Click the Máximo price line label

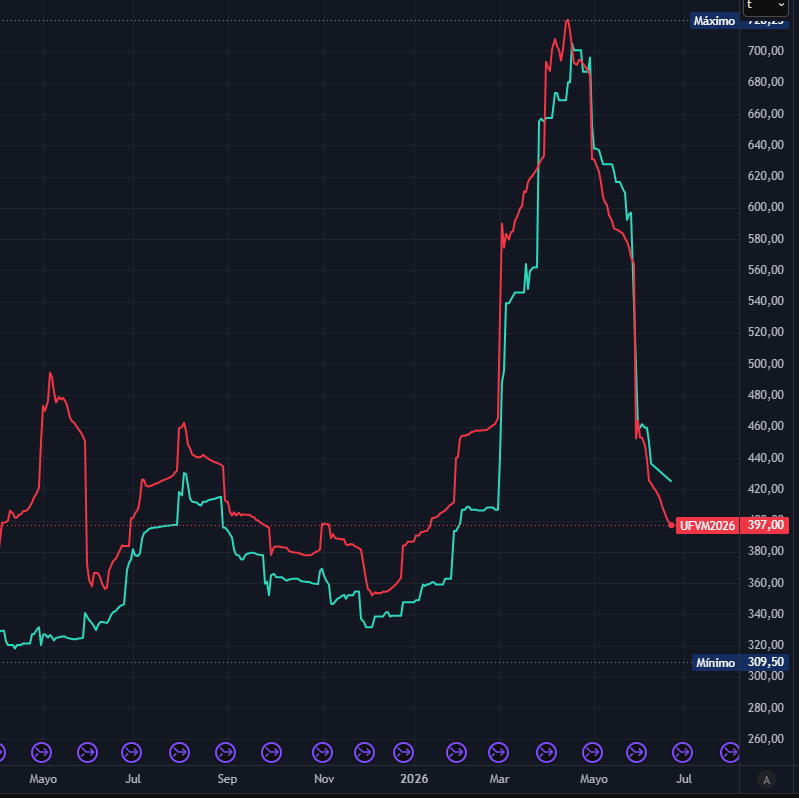pyautogui.click(x=714, y=21)
